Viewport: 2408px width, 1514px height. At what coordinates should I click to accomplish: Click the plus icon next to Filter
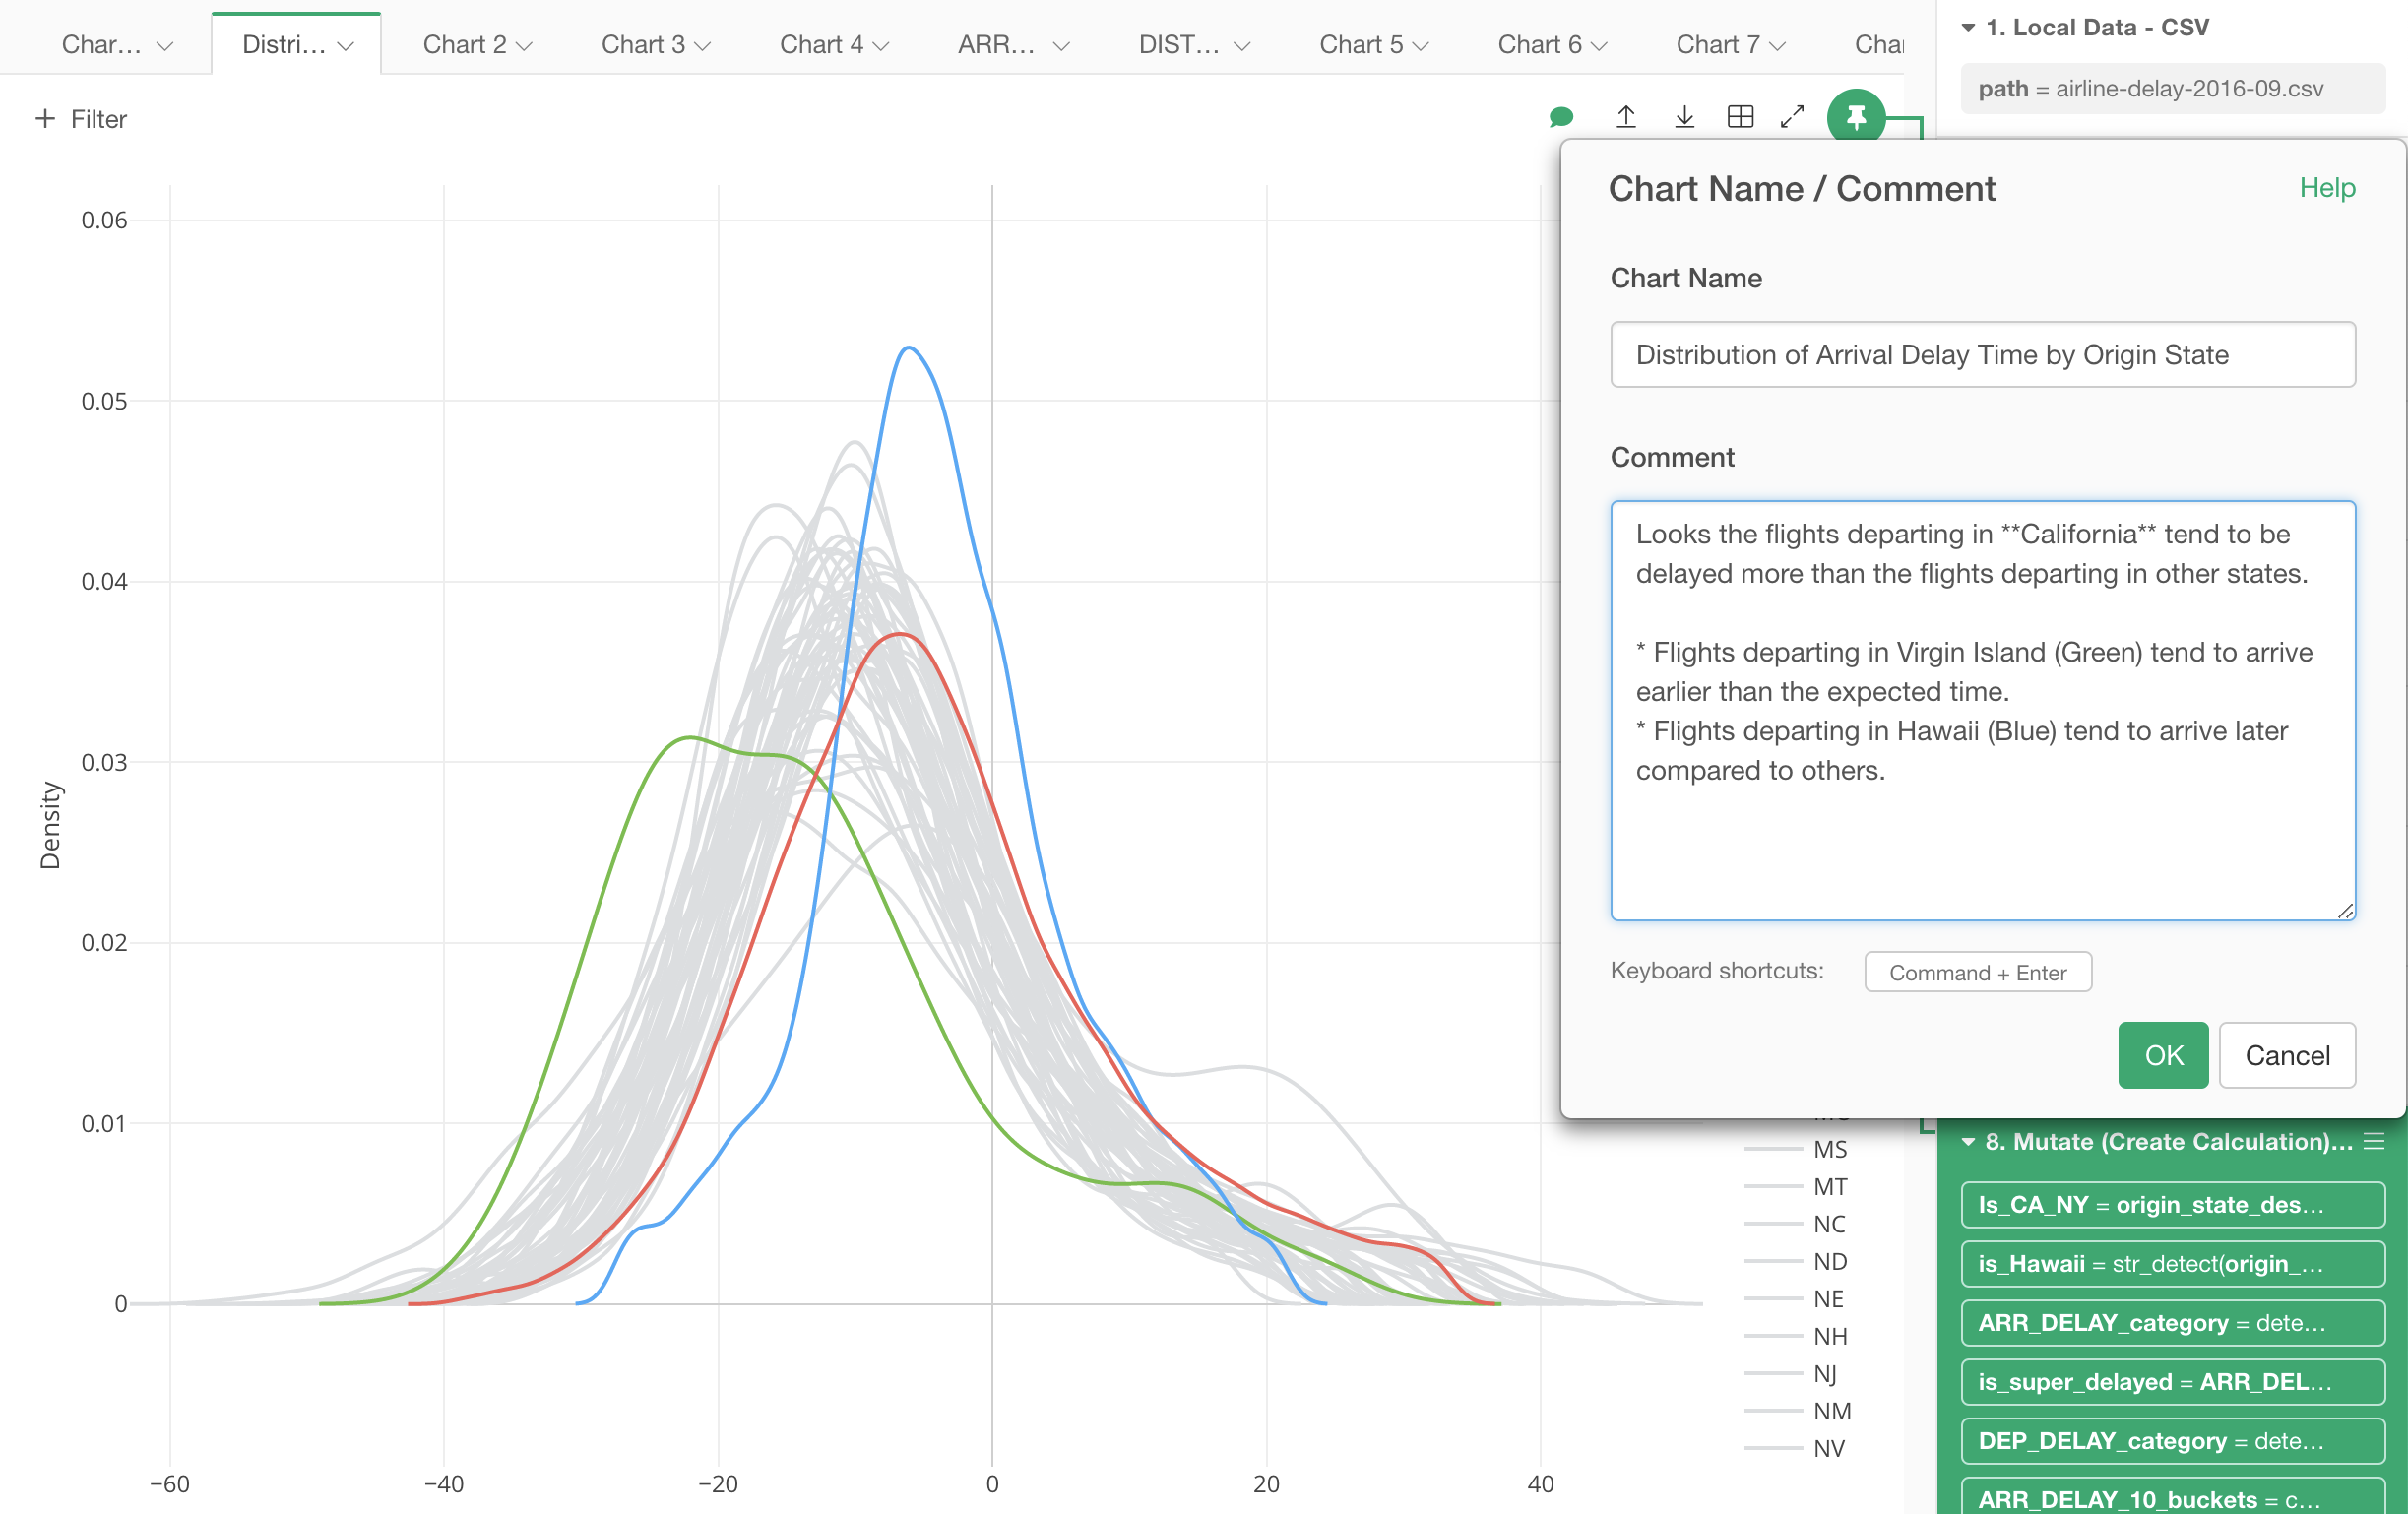45,119
